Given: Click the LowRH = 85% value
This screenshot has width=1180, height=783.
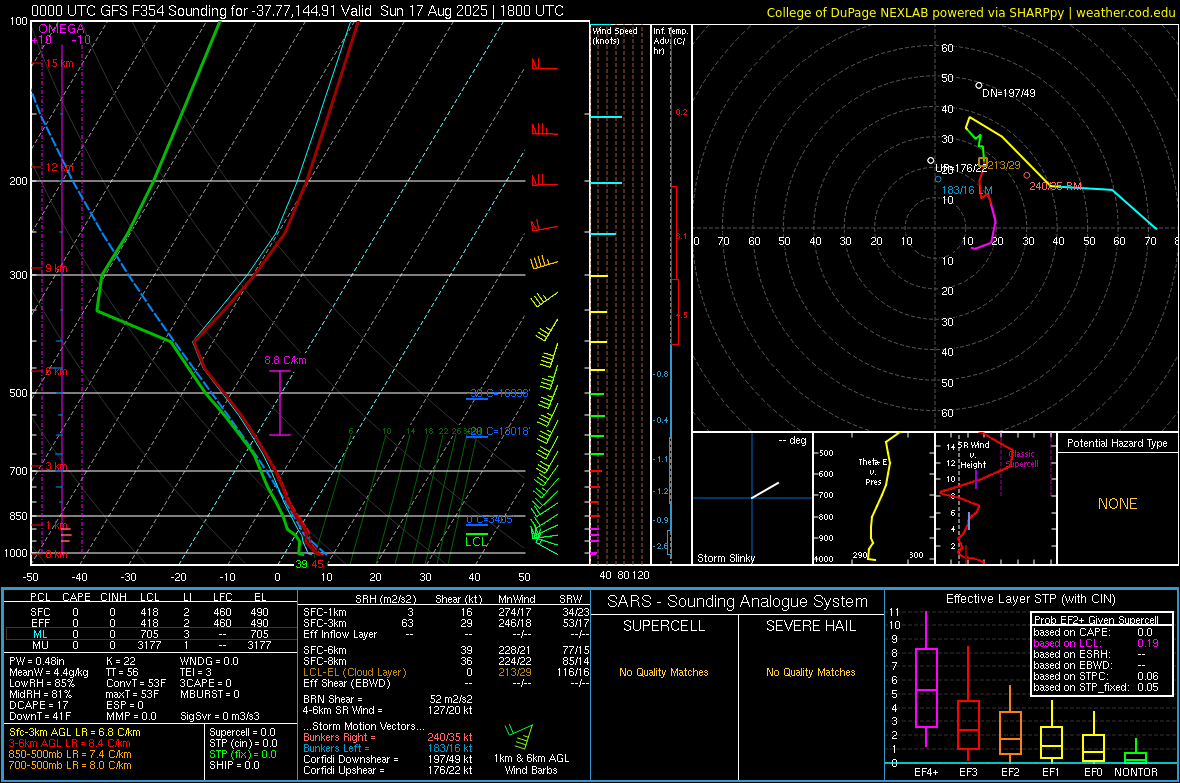Looking at the screenshot, I should pos(42,683).
